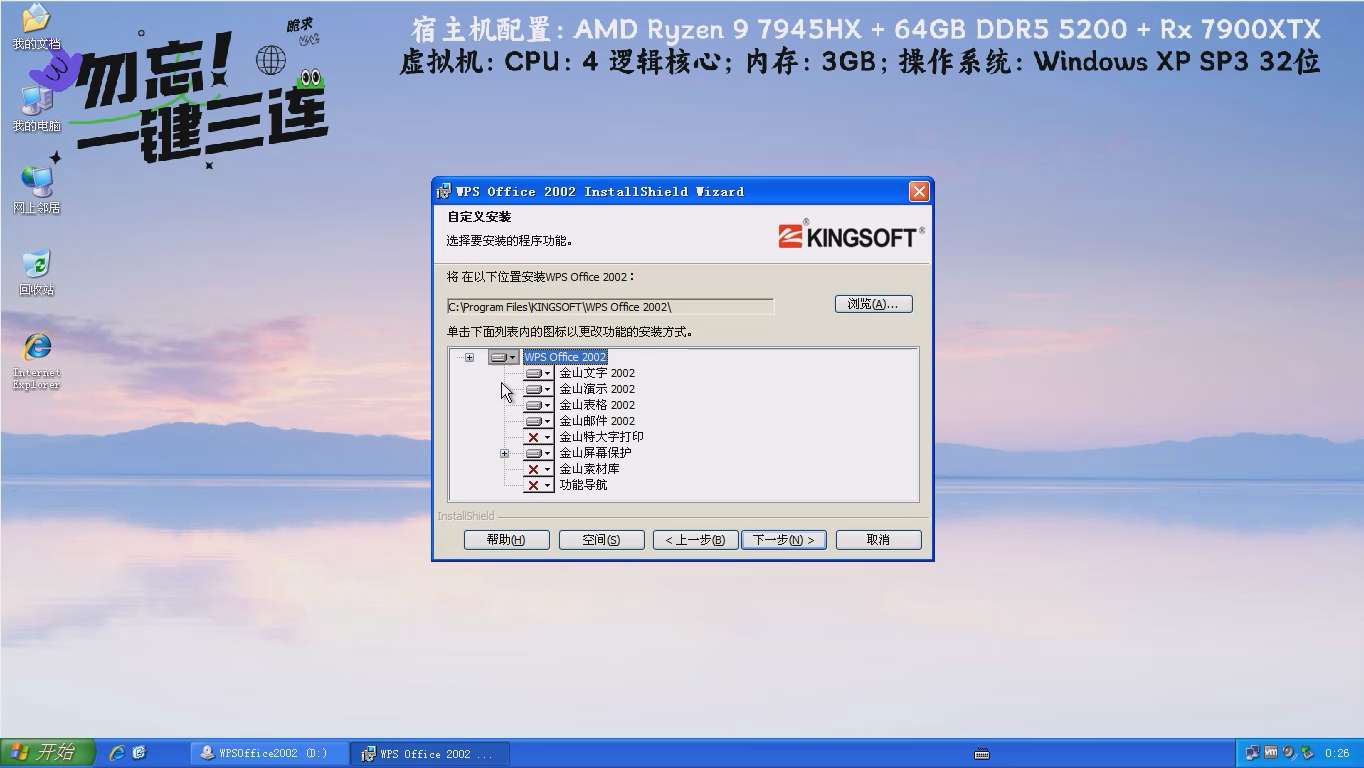The height and width of the screenshot is (768, 1364).
Task: Go back with the 上一步(B) button
Action: click(695, 540)
